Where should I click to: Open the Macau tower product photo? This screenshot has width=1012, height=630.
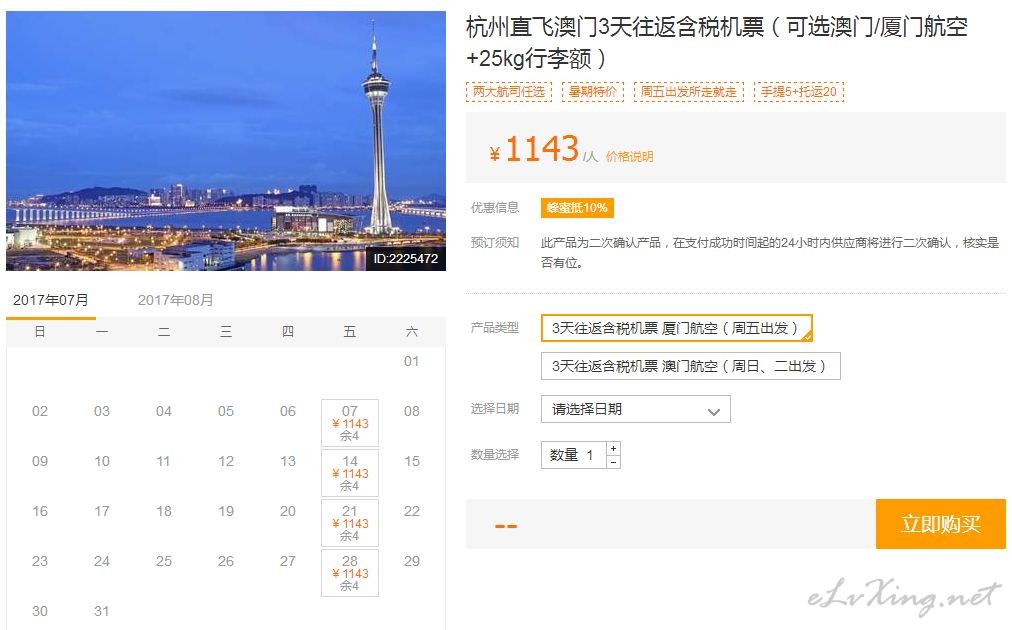tap(226, 141)
